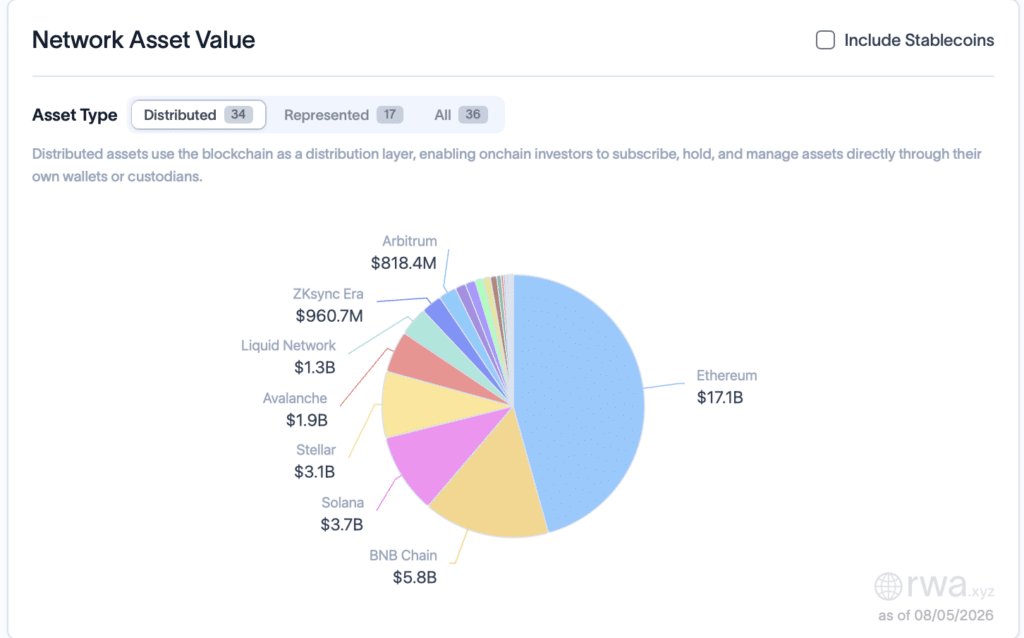Enable the Include Stablecoins checkbox
Viewport: 1024px width, 638px height.
click(x=825, y=40)
